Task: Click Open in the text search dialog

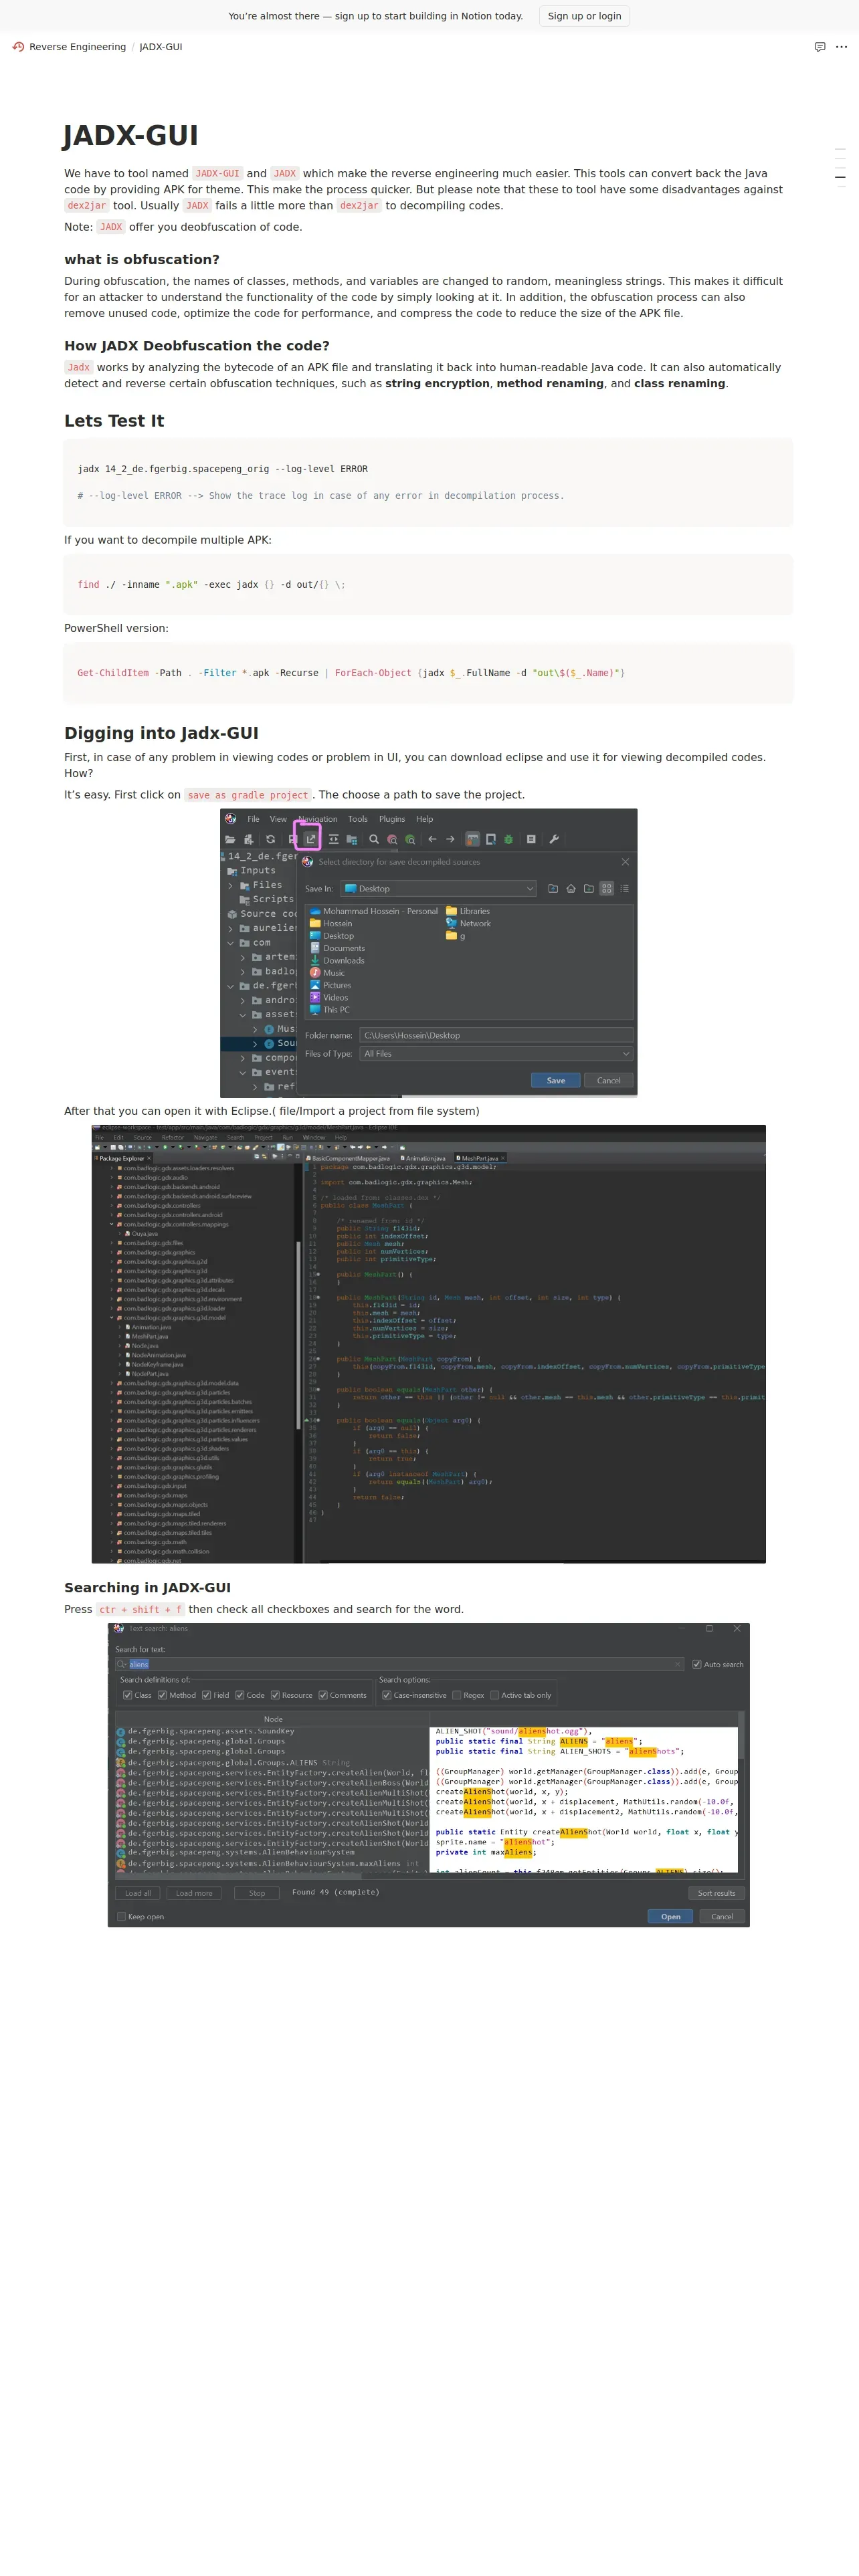Action: (670, 1917)
